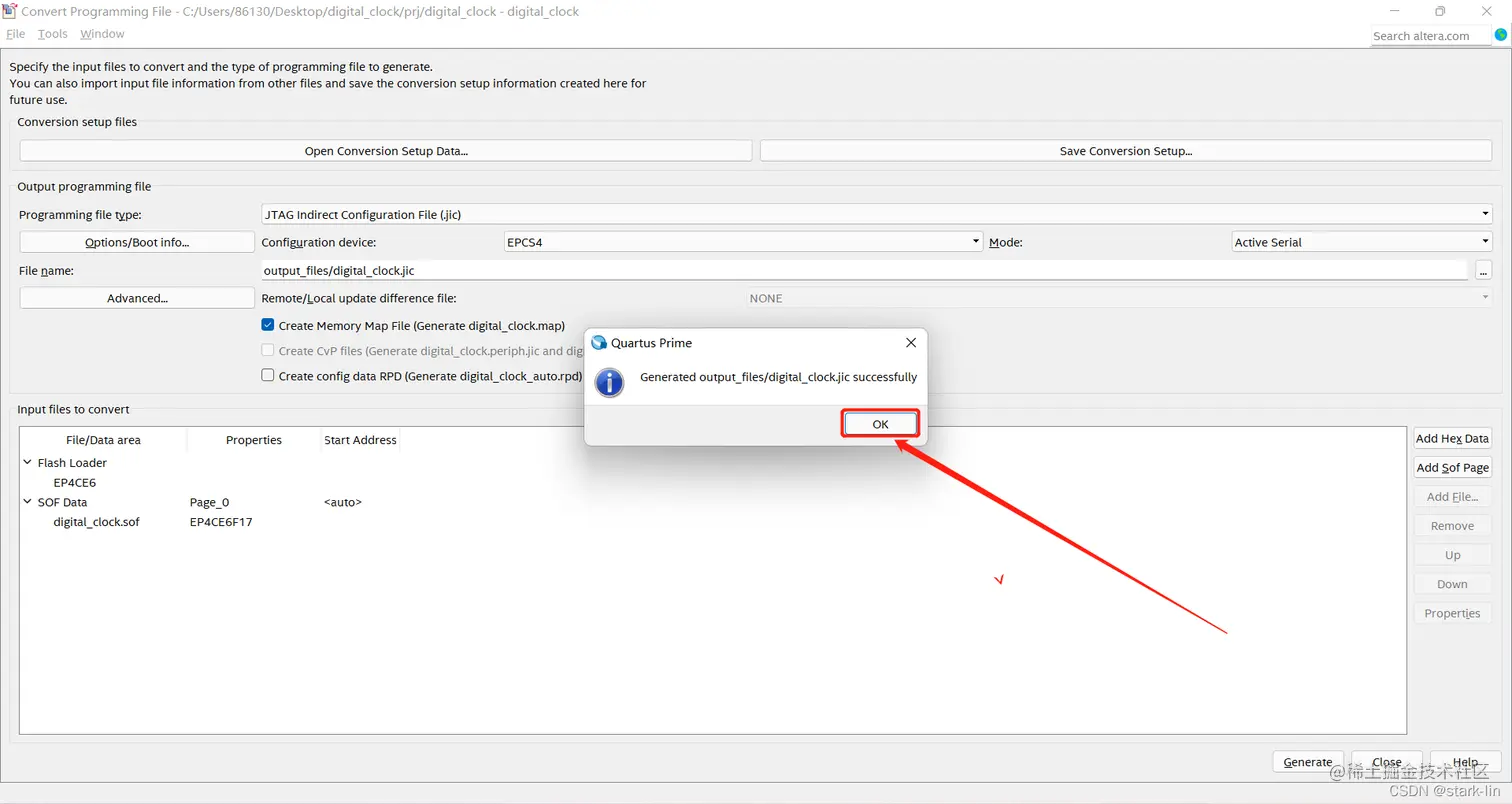Image resolution: width=1512 pixels, height=804 pixels.
Task: Click the Properties column header
Action: point(254,440)
